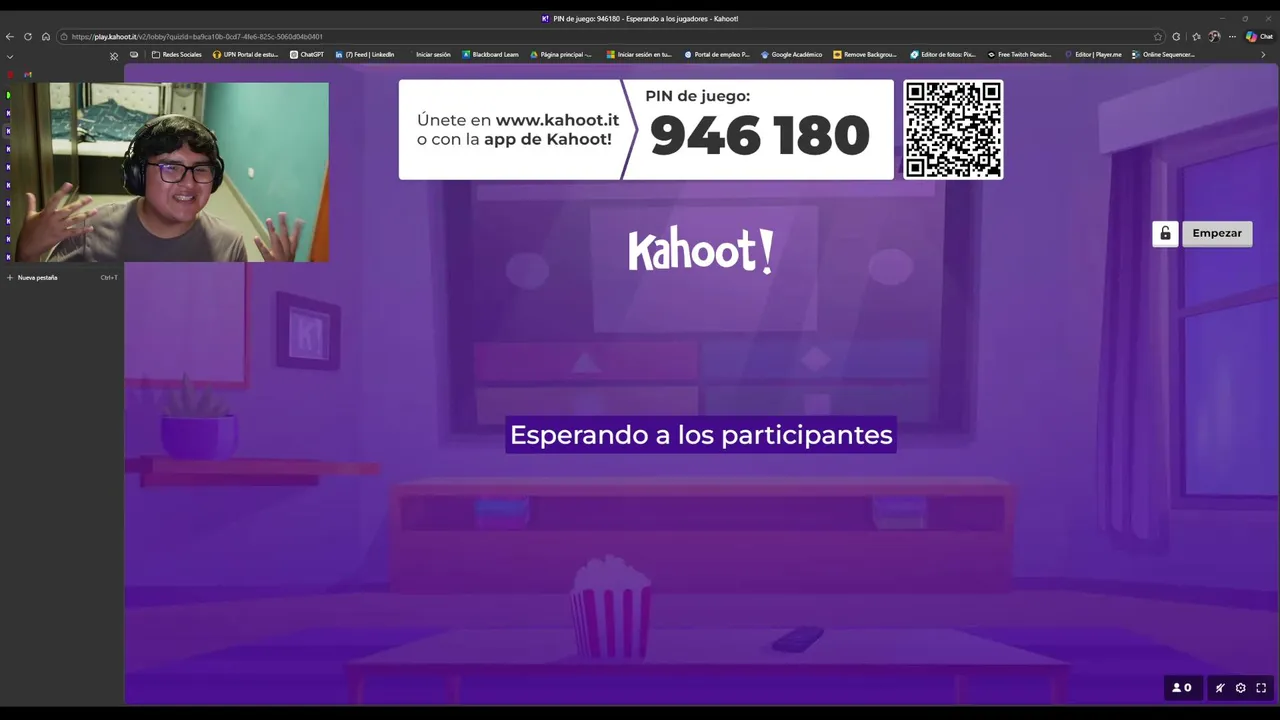
Task: Collapse the vertical tabs chevron
Action: (10, 57)
